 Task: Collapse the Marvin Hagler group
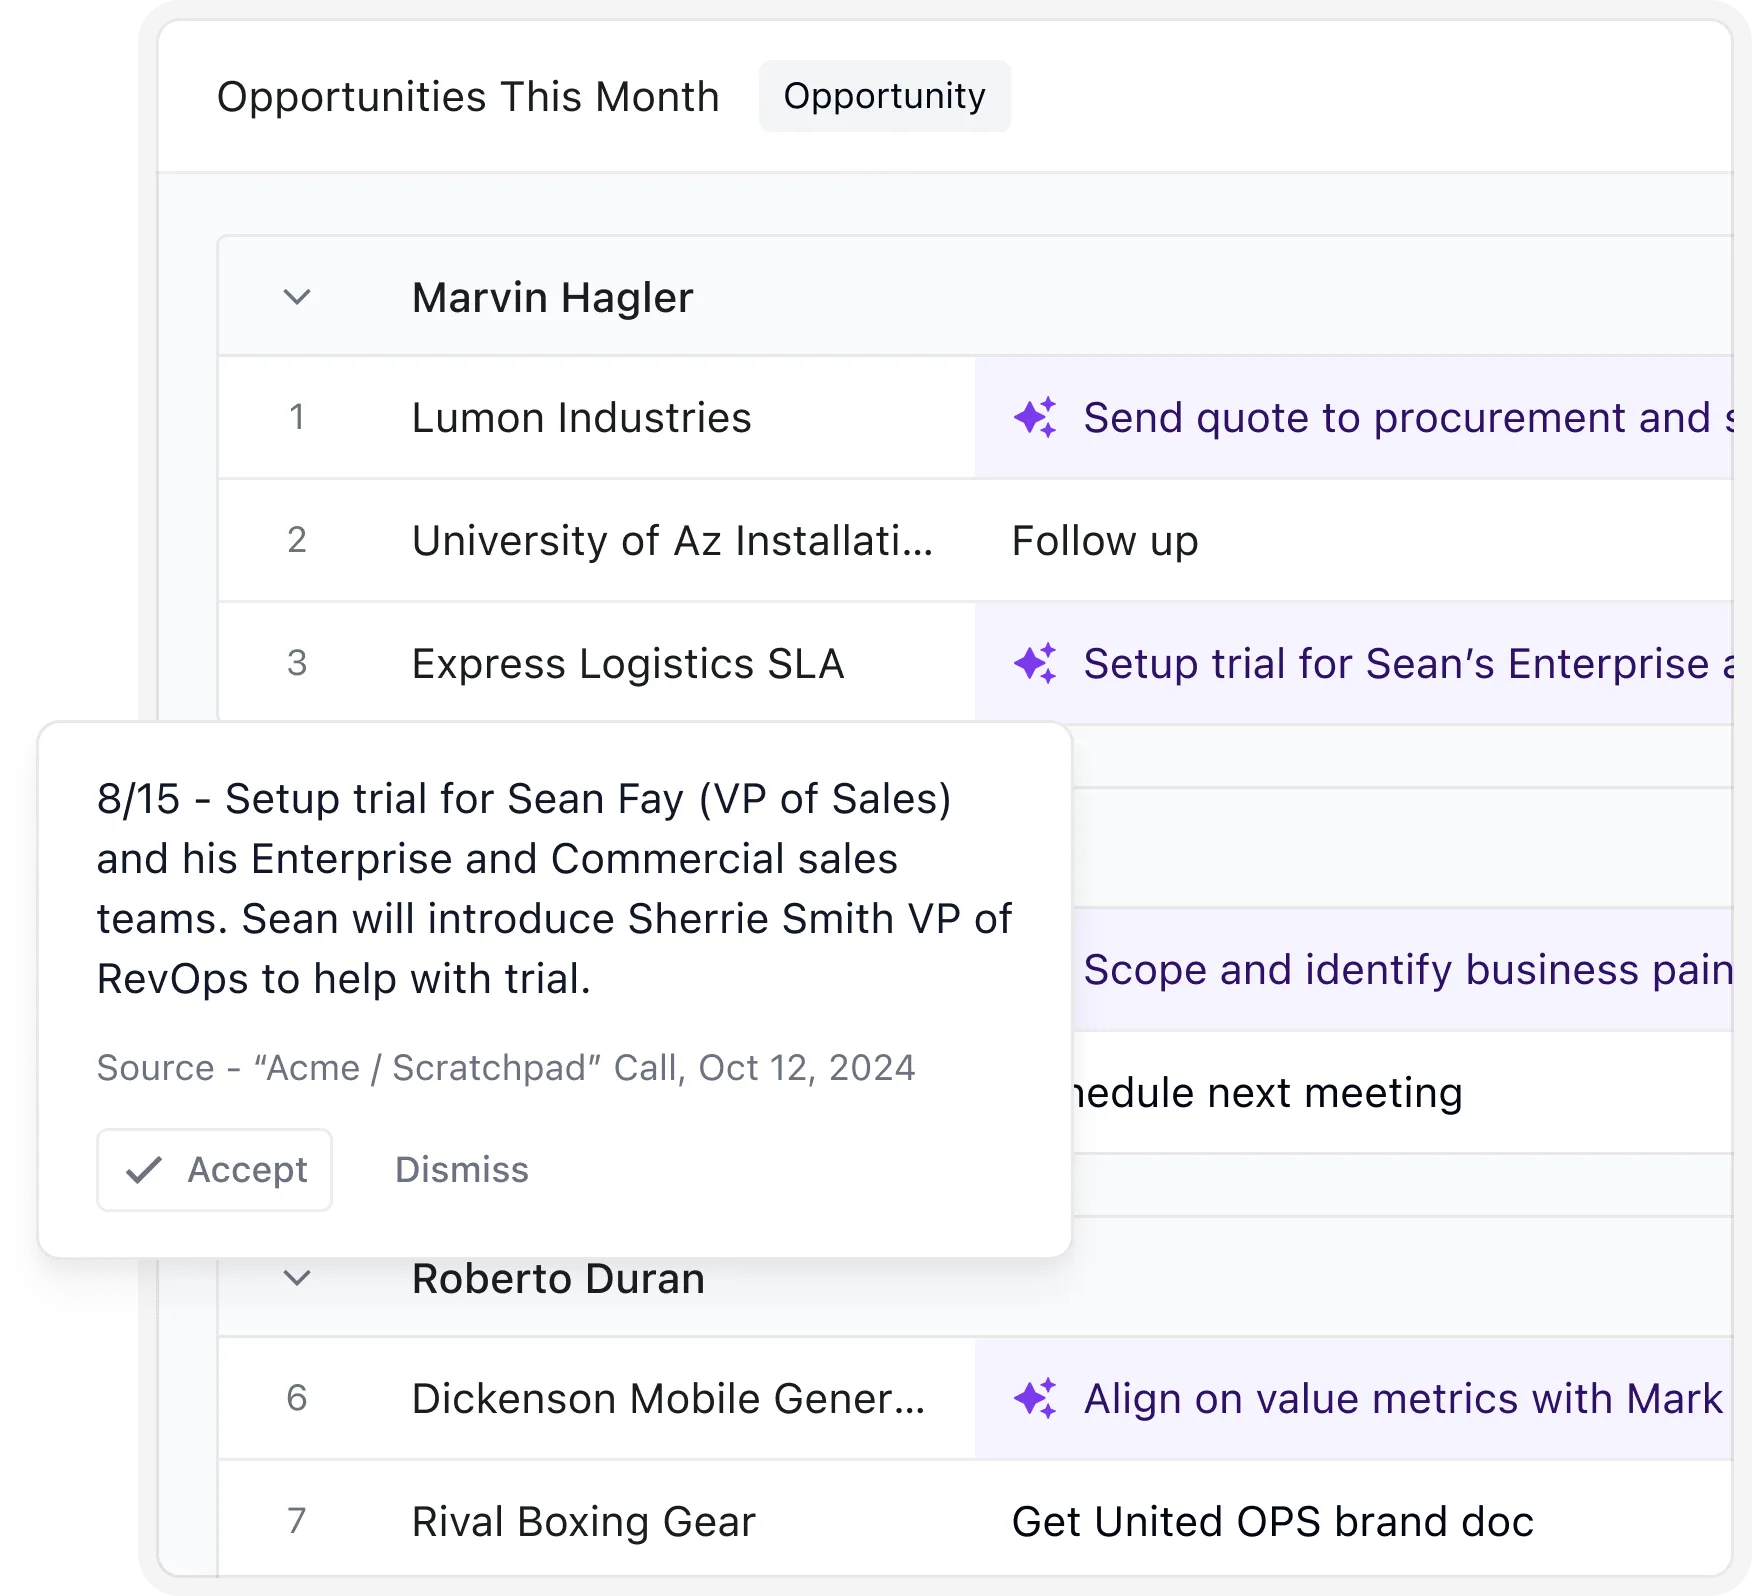point(297,297)
